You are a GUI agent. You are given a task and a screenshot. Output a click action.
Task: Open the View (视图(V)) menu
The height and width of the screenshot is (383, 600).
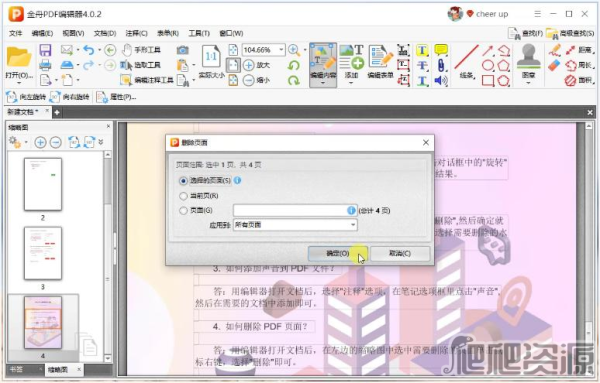pyautogui.click(x=73, y=33)
